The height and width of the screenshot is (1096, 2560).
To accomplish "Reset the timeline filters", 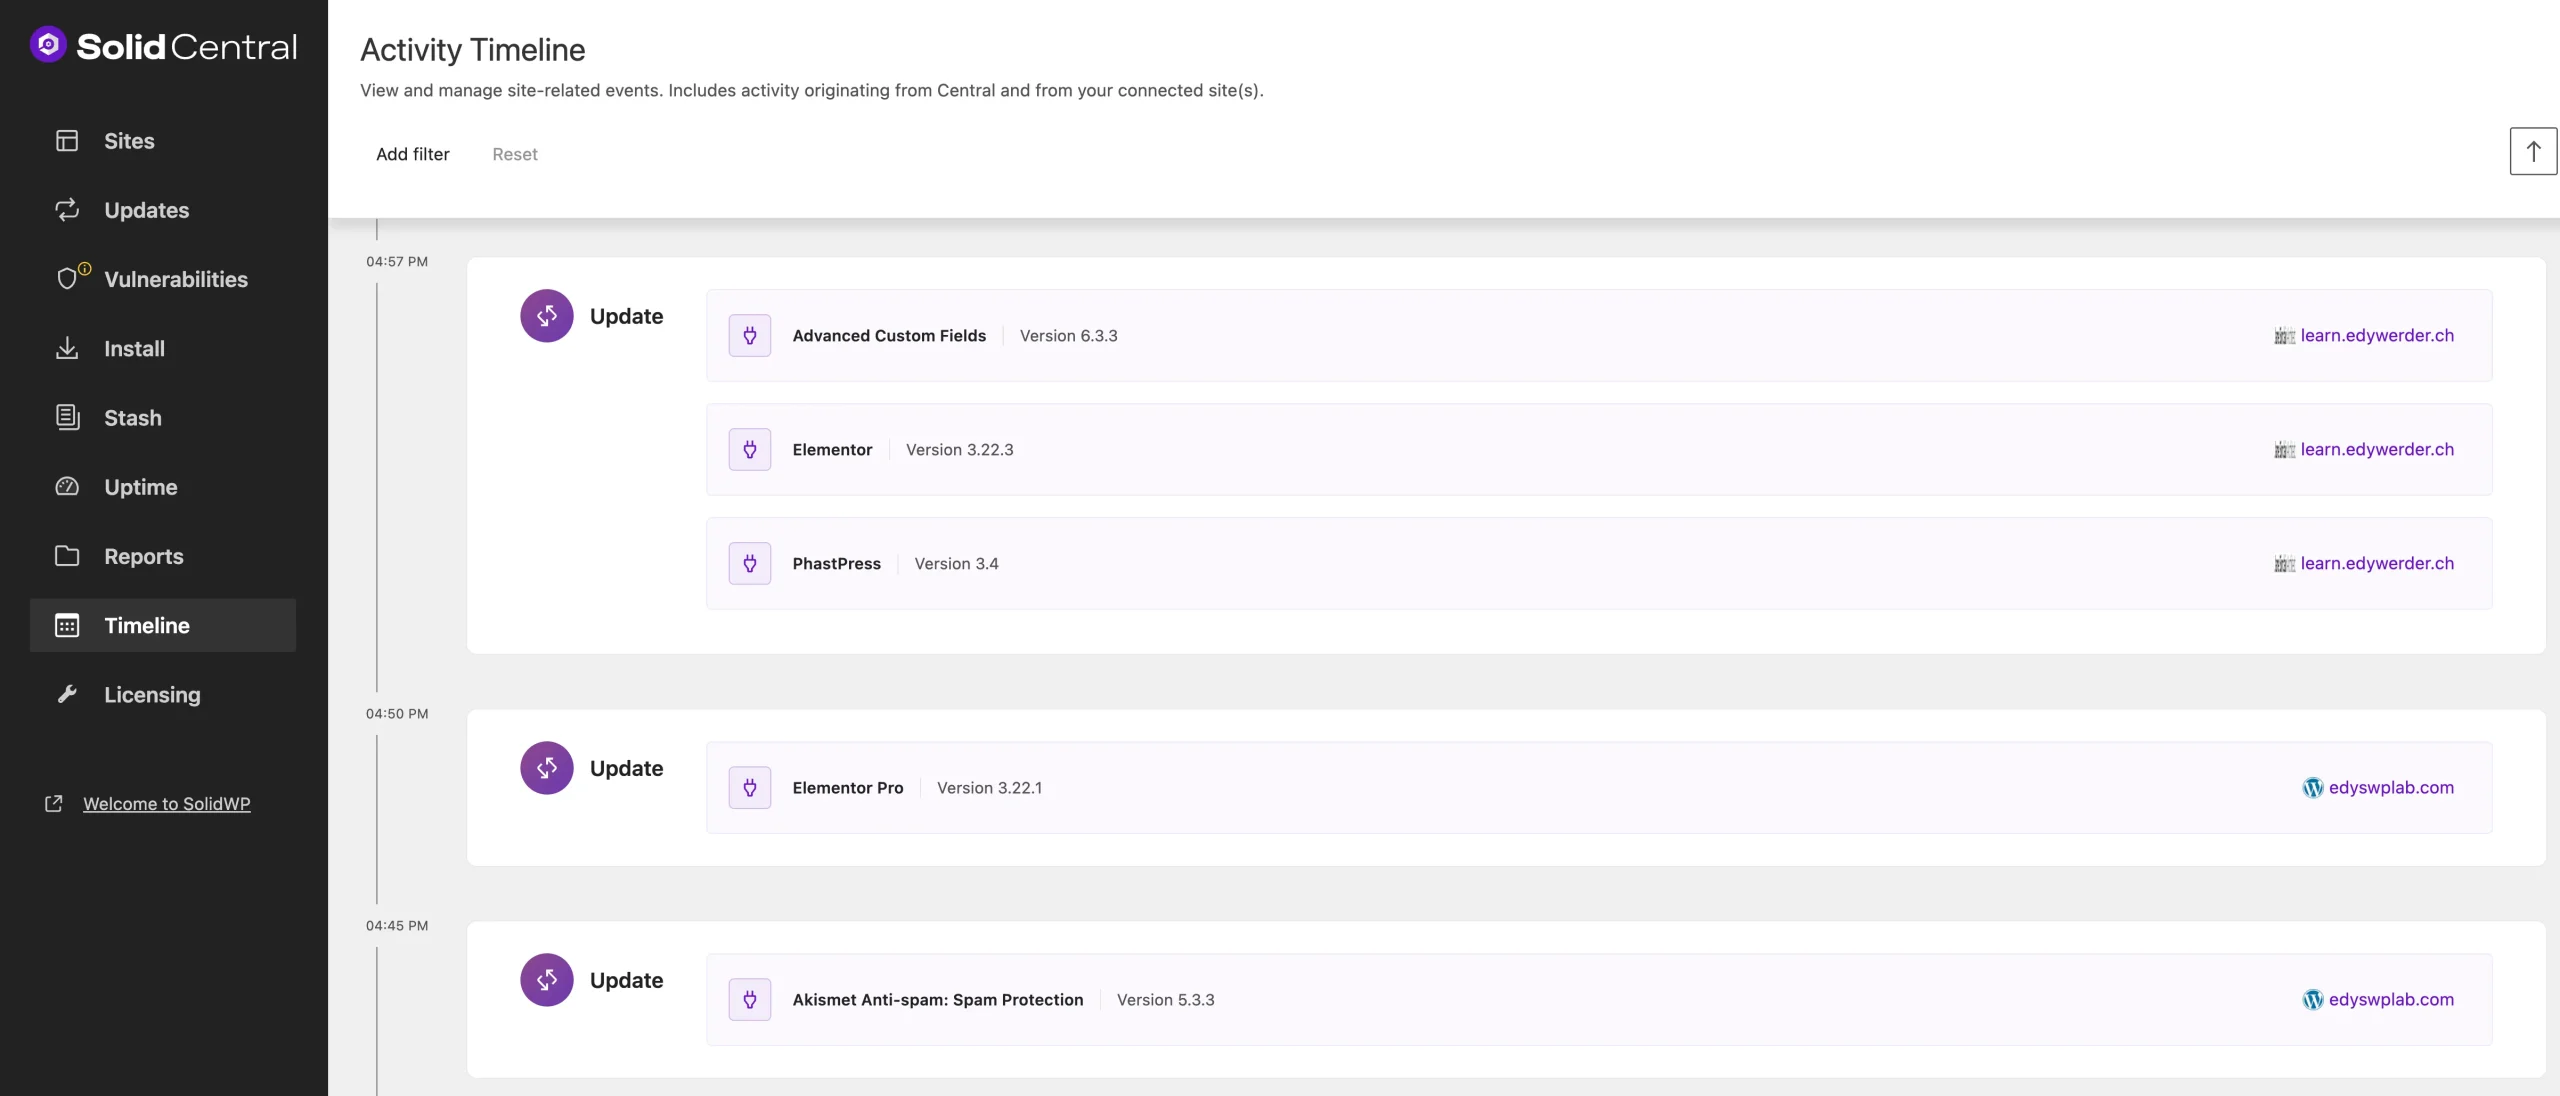I will (515, 154).
